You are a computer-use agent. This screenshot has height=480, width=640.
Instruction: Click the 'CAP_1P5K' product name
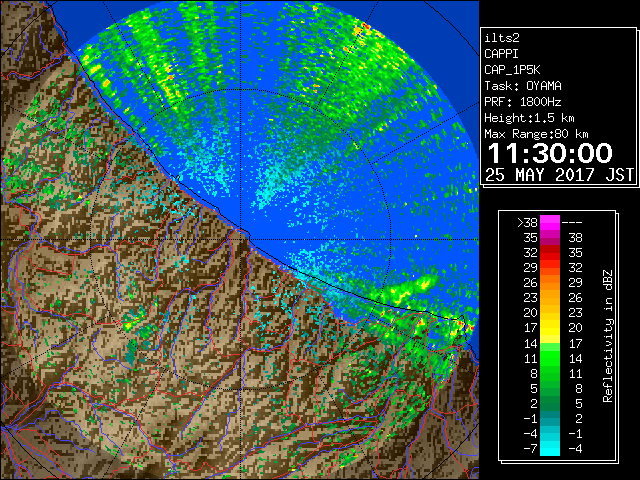(512, 70)
